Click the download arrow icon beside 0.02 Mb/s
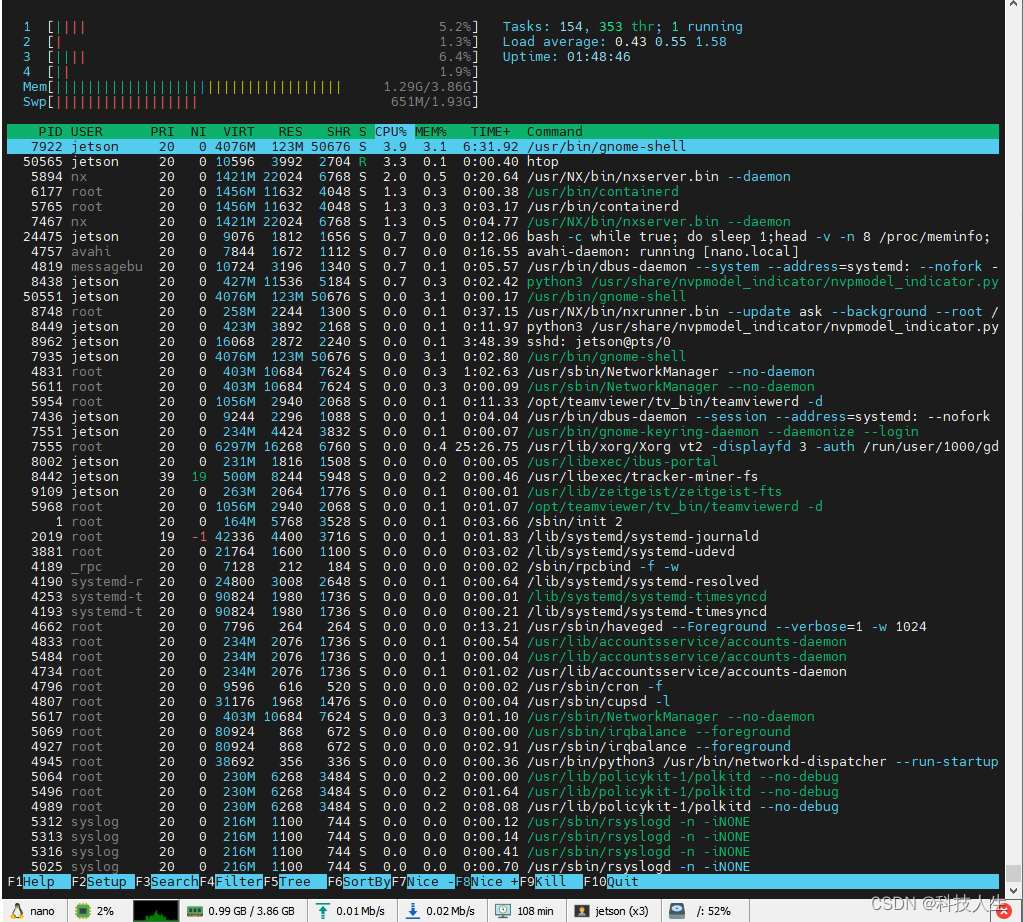 point(412,911)
